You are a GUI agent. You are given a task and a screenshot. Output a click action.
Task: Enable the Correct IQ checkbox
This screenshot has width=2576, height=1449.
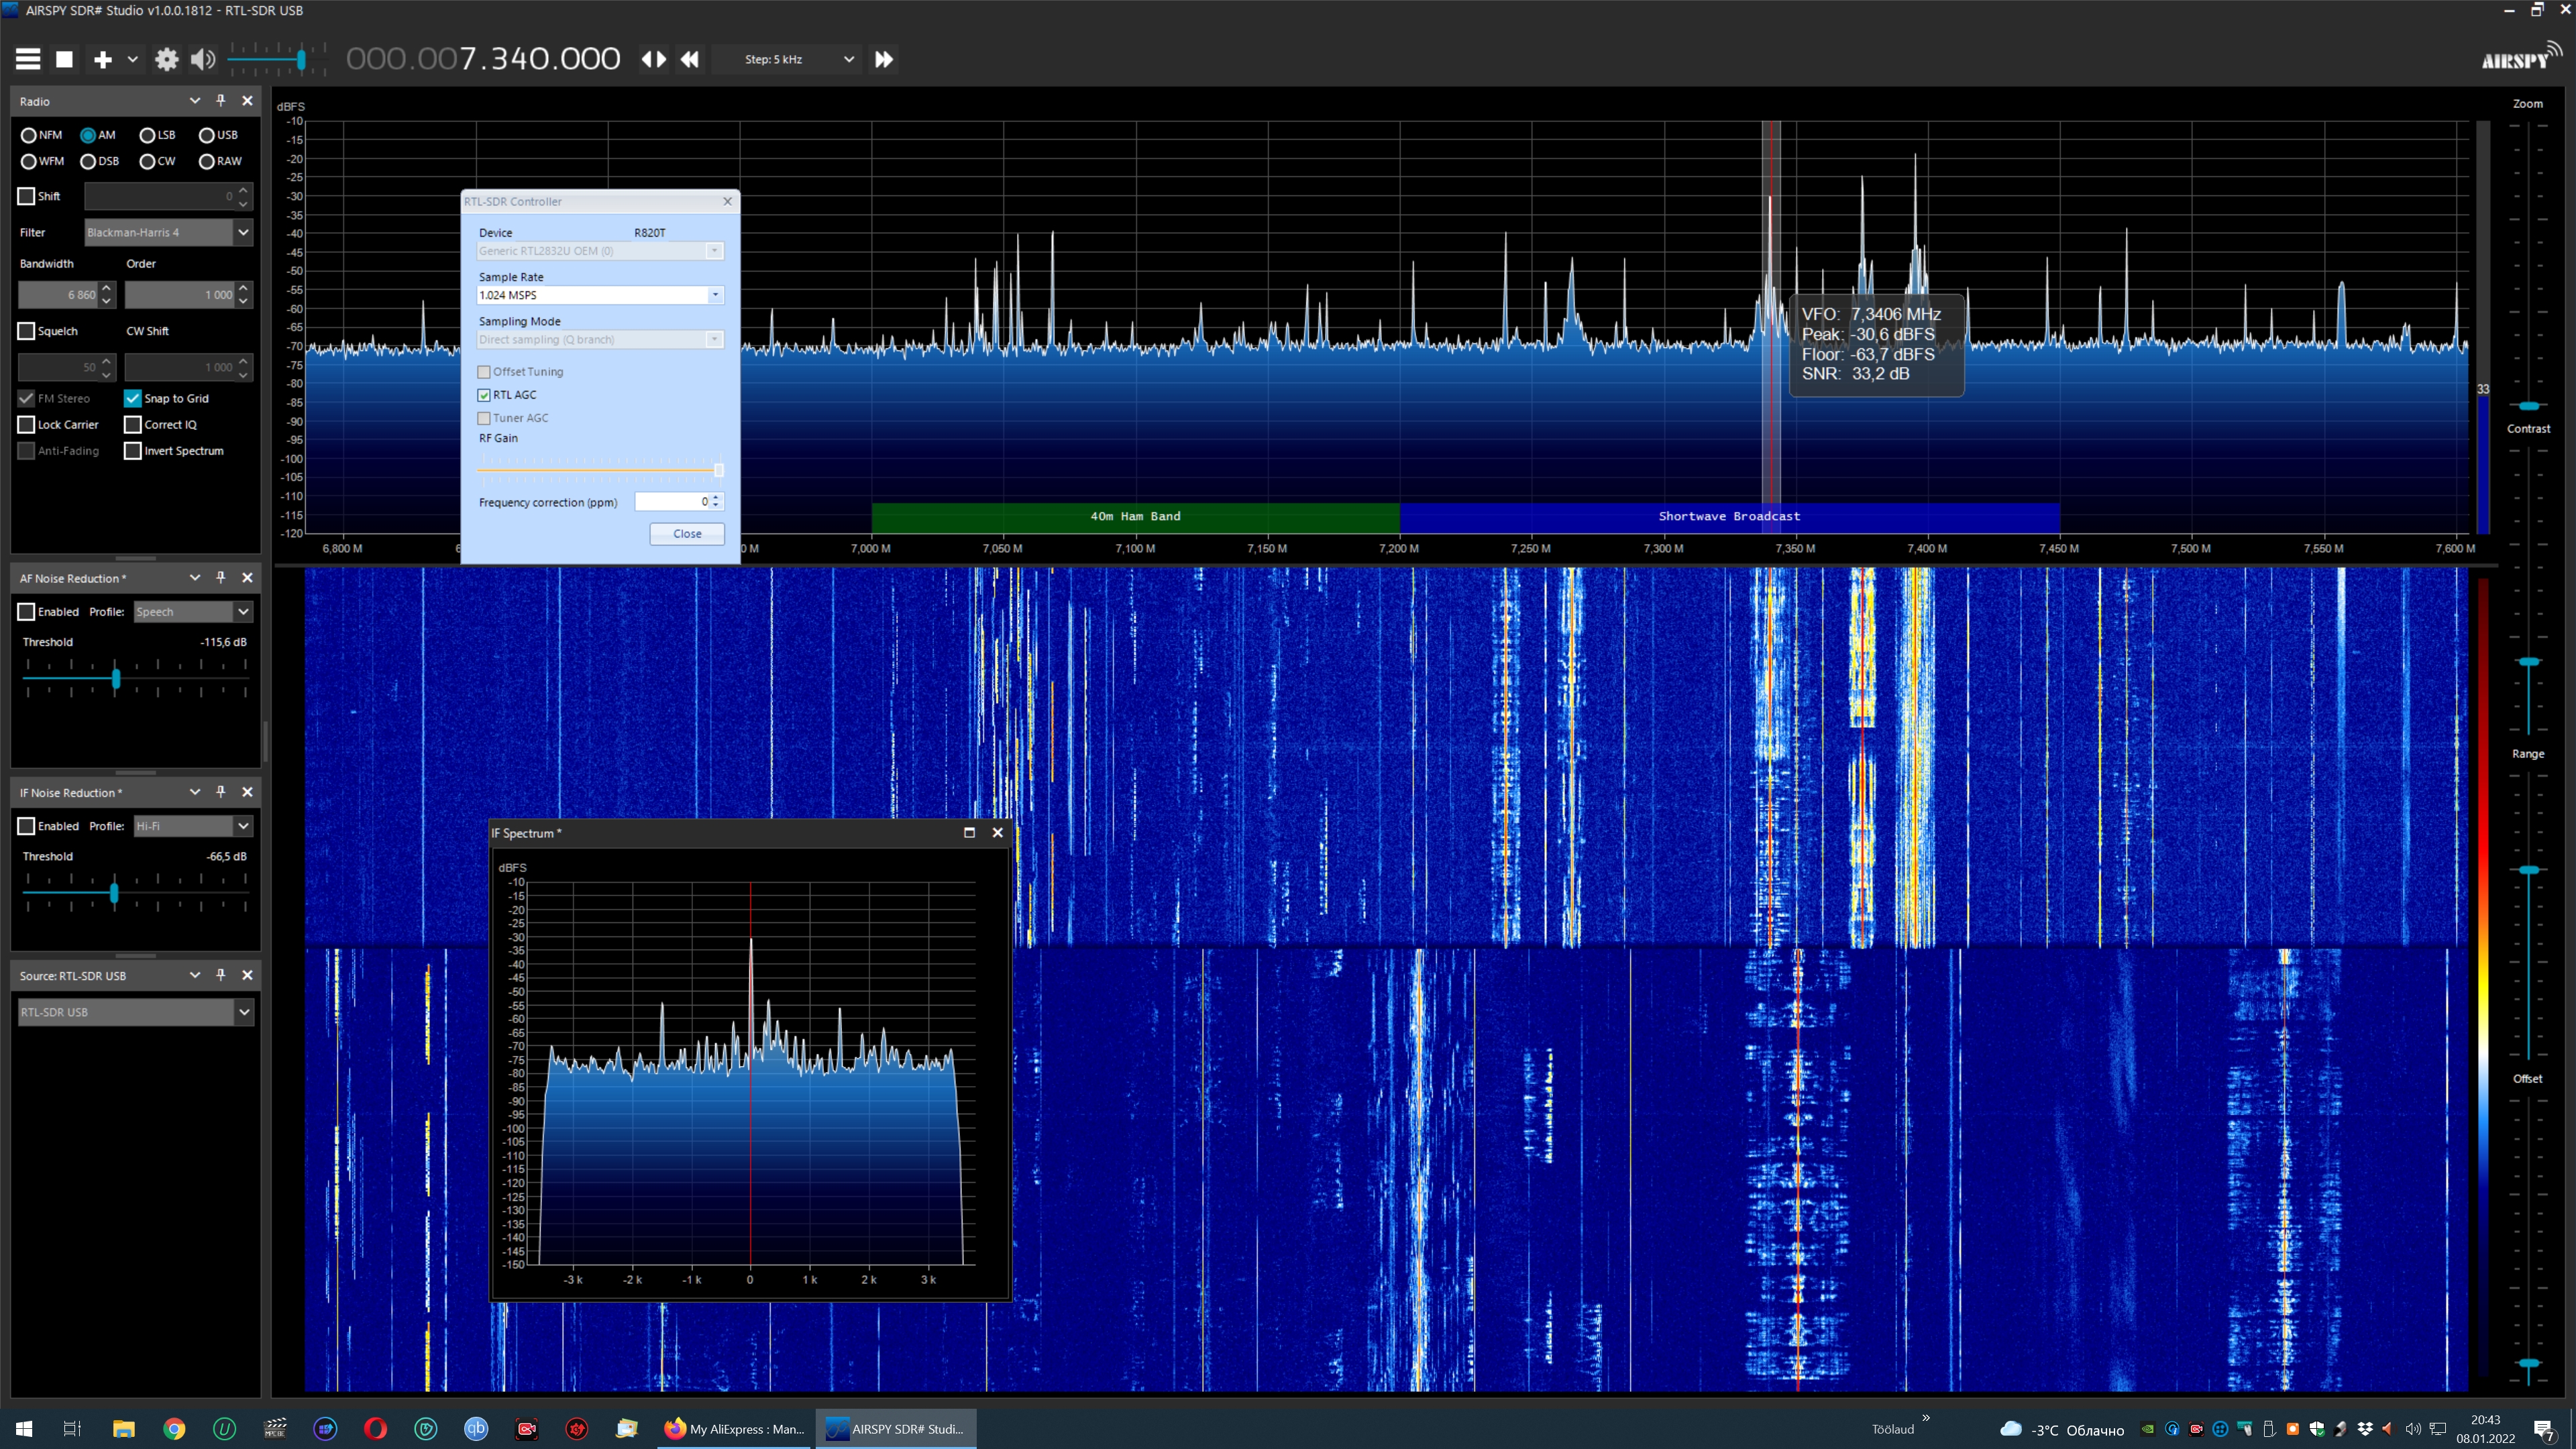point(133,424)
